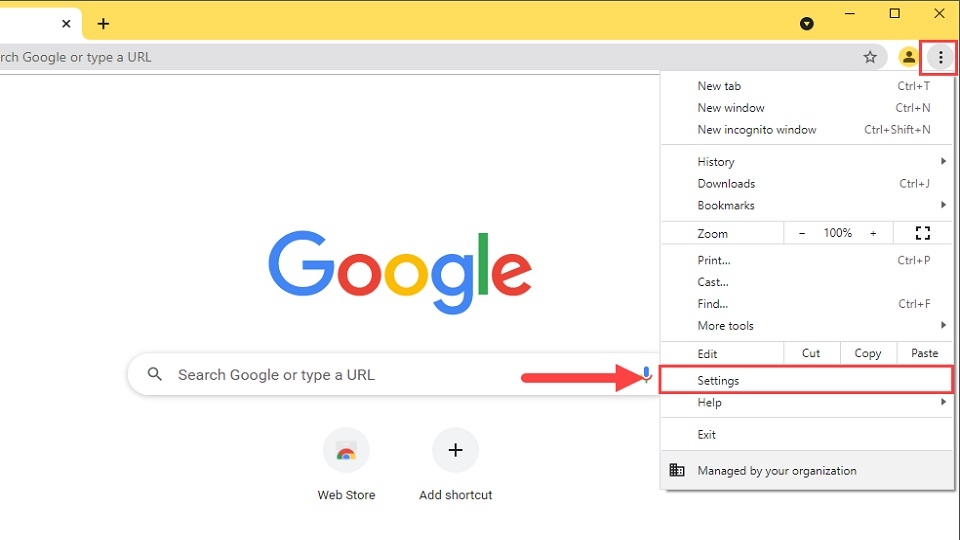This screenshot has height=540, width=960.
Task: Open Settings from the menu
Action: pyautogui.click(x=806, y=381)
